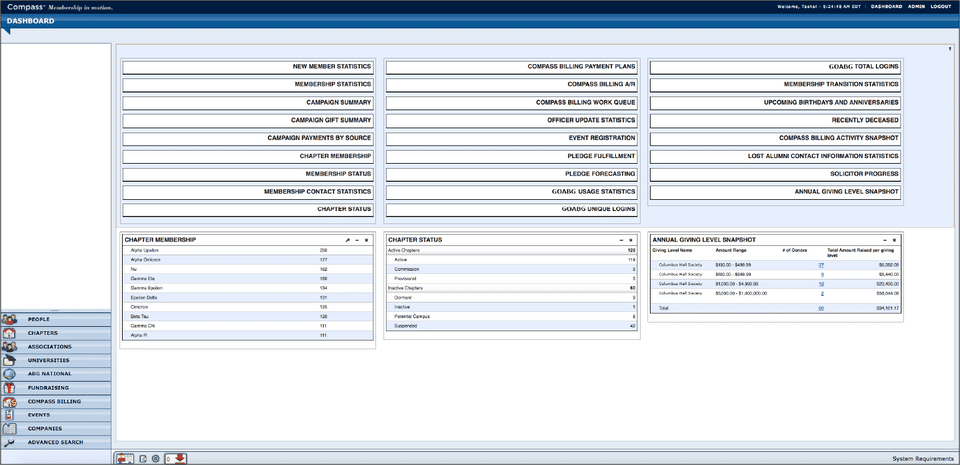Click the gear icon in bottom toolbar

pos(156,458)
